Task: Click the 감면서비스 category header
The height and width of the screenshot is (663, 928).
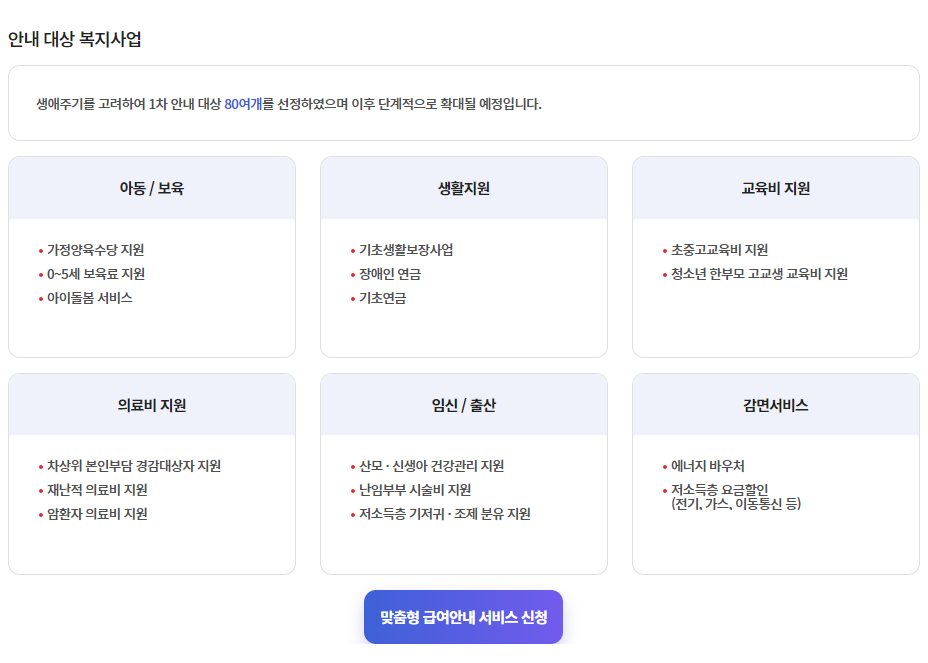Action: pos(775,404)
